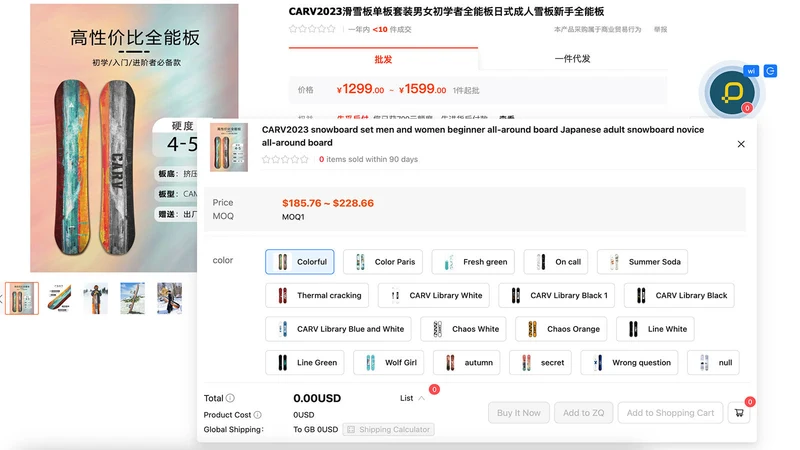Pick the Wrong question color option
Screen dimensions: 800x450
(x=630, y=363)
